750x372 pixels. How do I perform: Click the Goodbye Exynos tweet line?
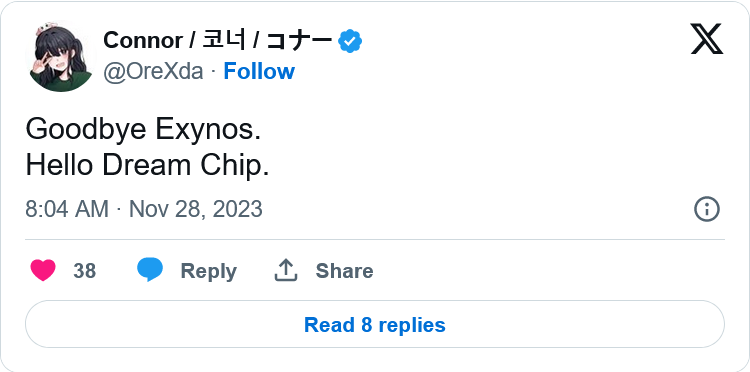(x=143, y=130)
